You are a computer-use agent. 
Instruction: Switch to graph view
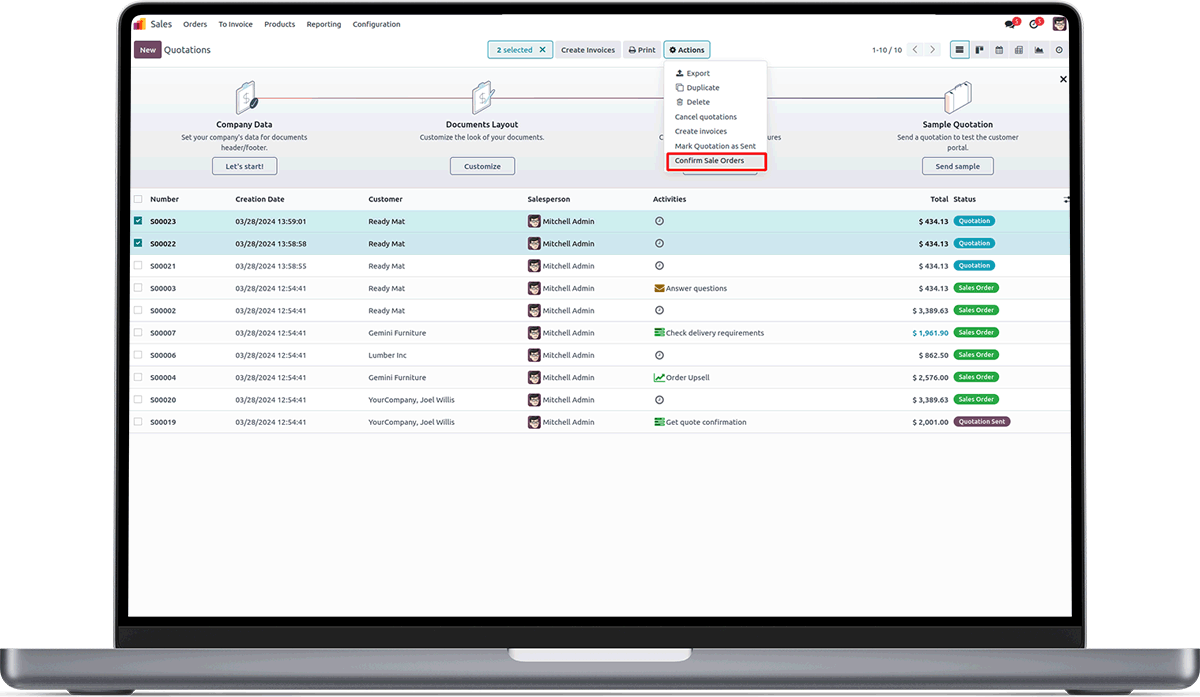click(x=1039, y=50)
